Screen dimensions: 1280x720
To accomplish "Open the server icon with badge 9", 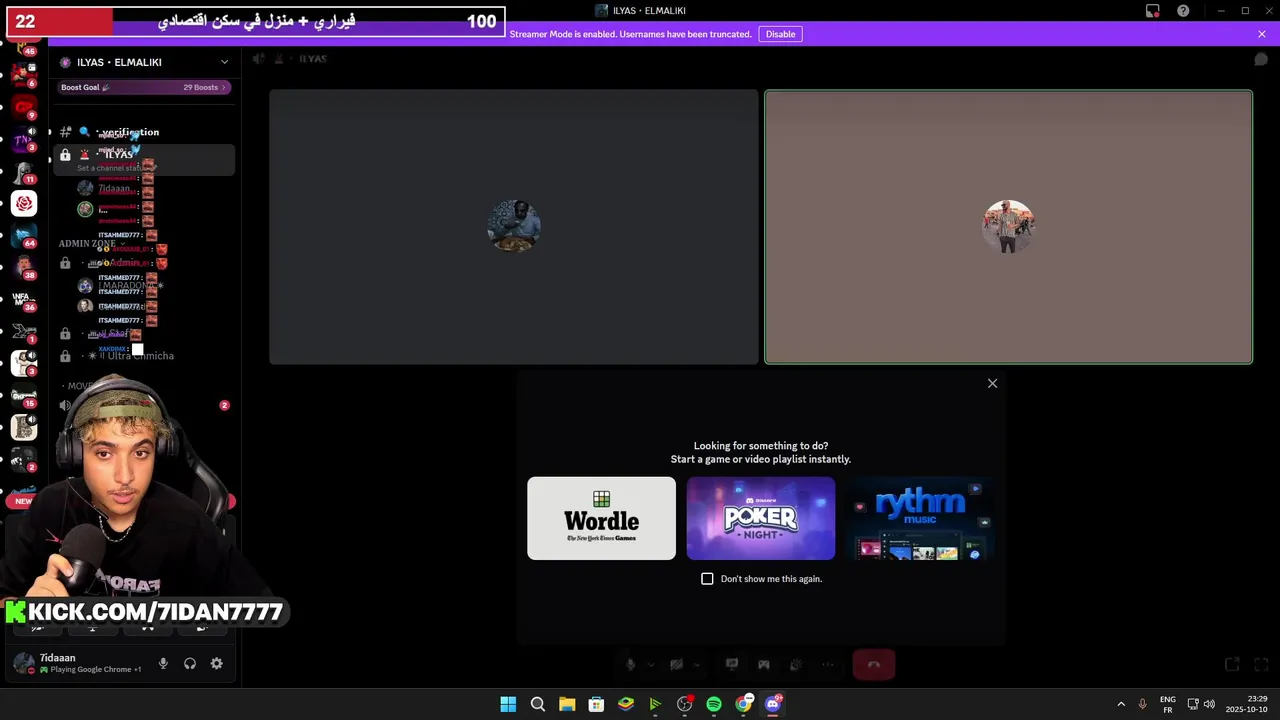I will 24,107.
